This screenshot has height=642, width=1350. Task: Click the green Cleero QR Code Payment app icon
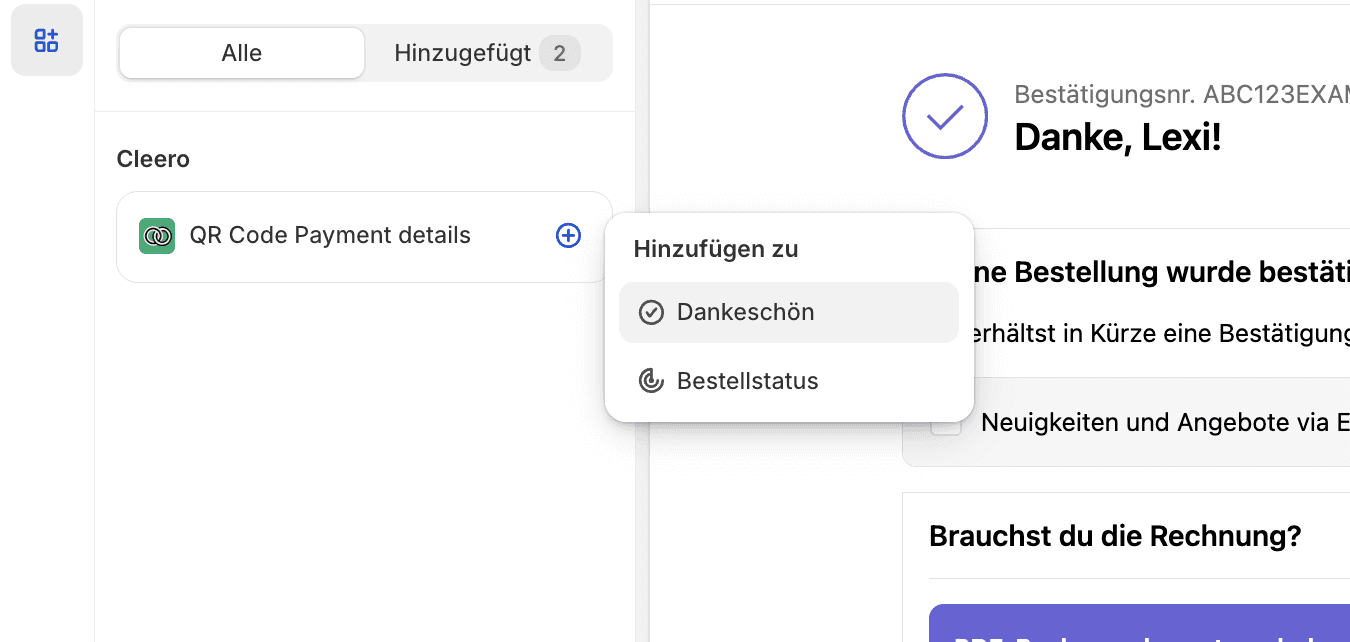click(157, 235)
